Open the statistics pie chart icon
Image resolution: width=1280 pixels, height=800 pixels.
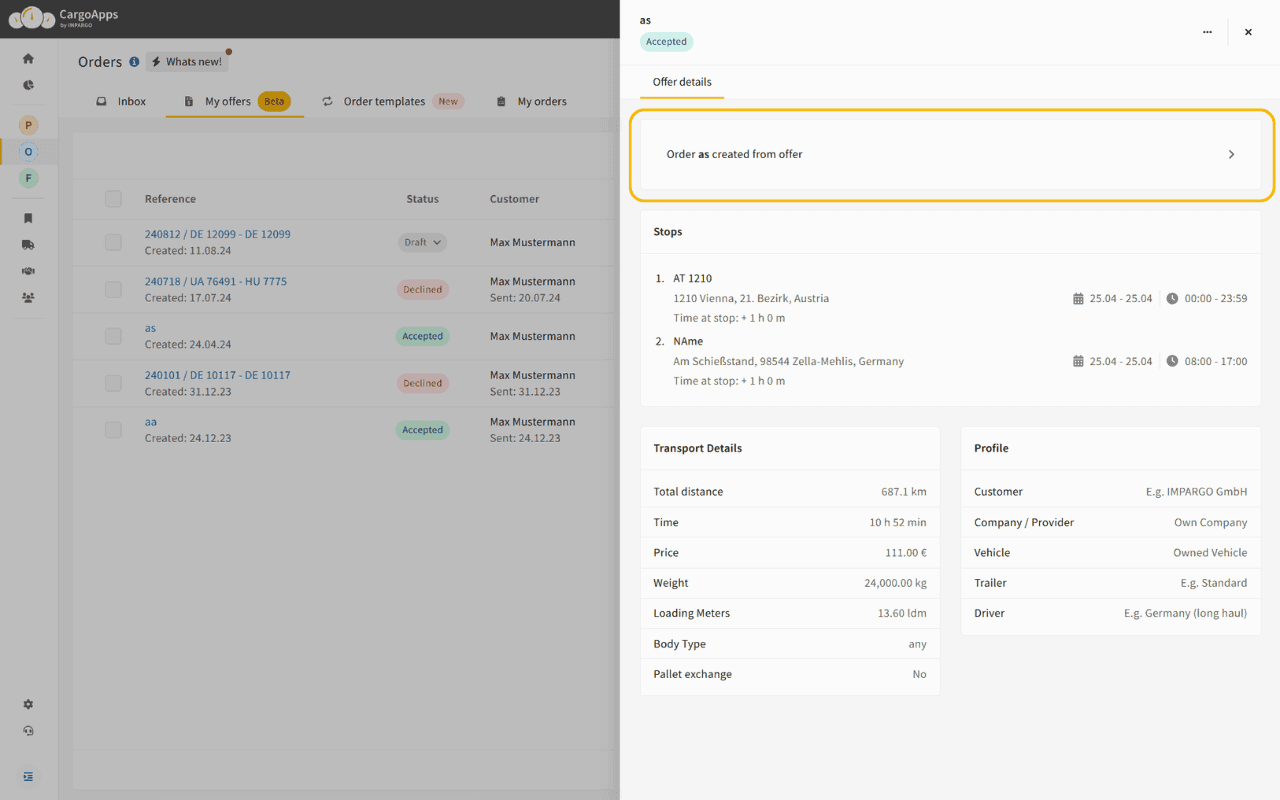[28, 85]
